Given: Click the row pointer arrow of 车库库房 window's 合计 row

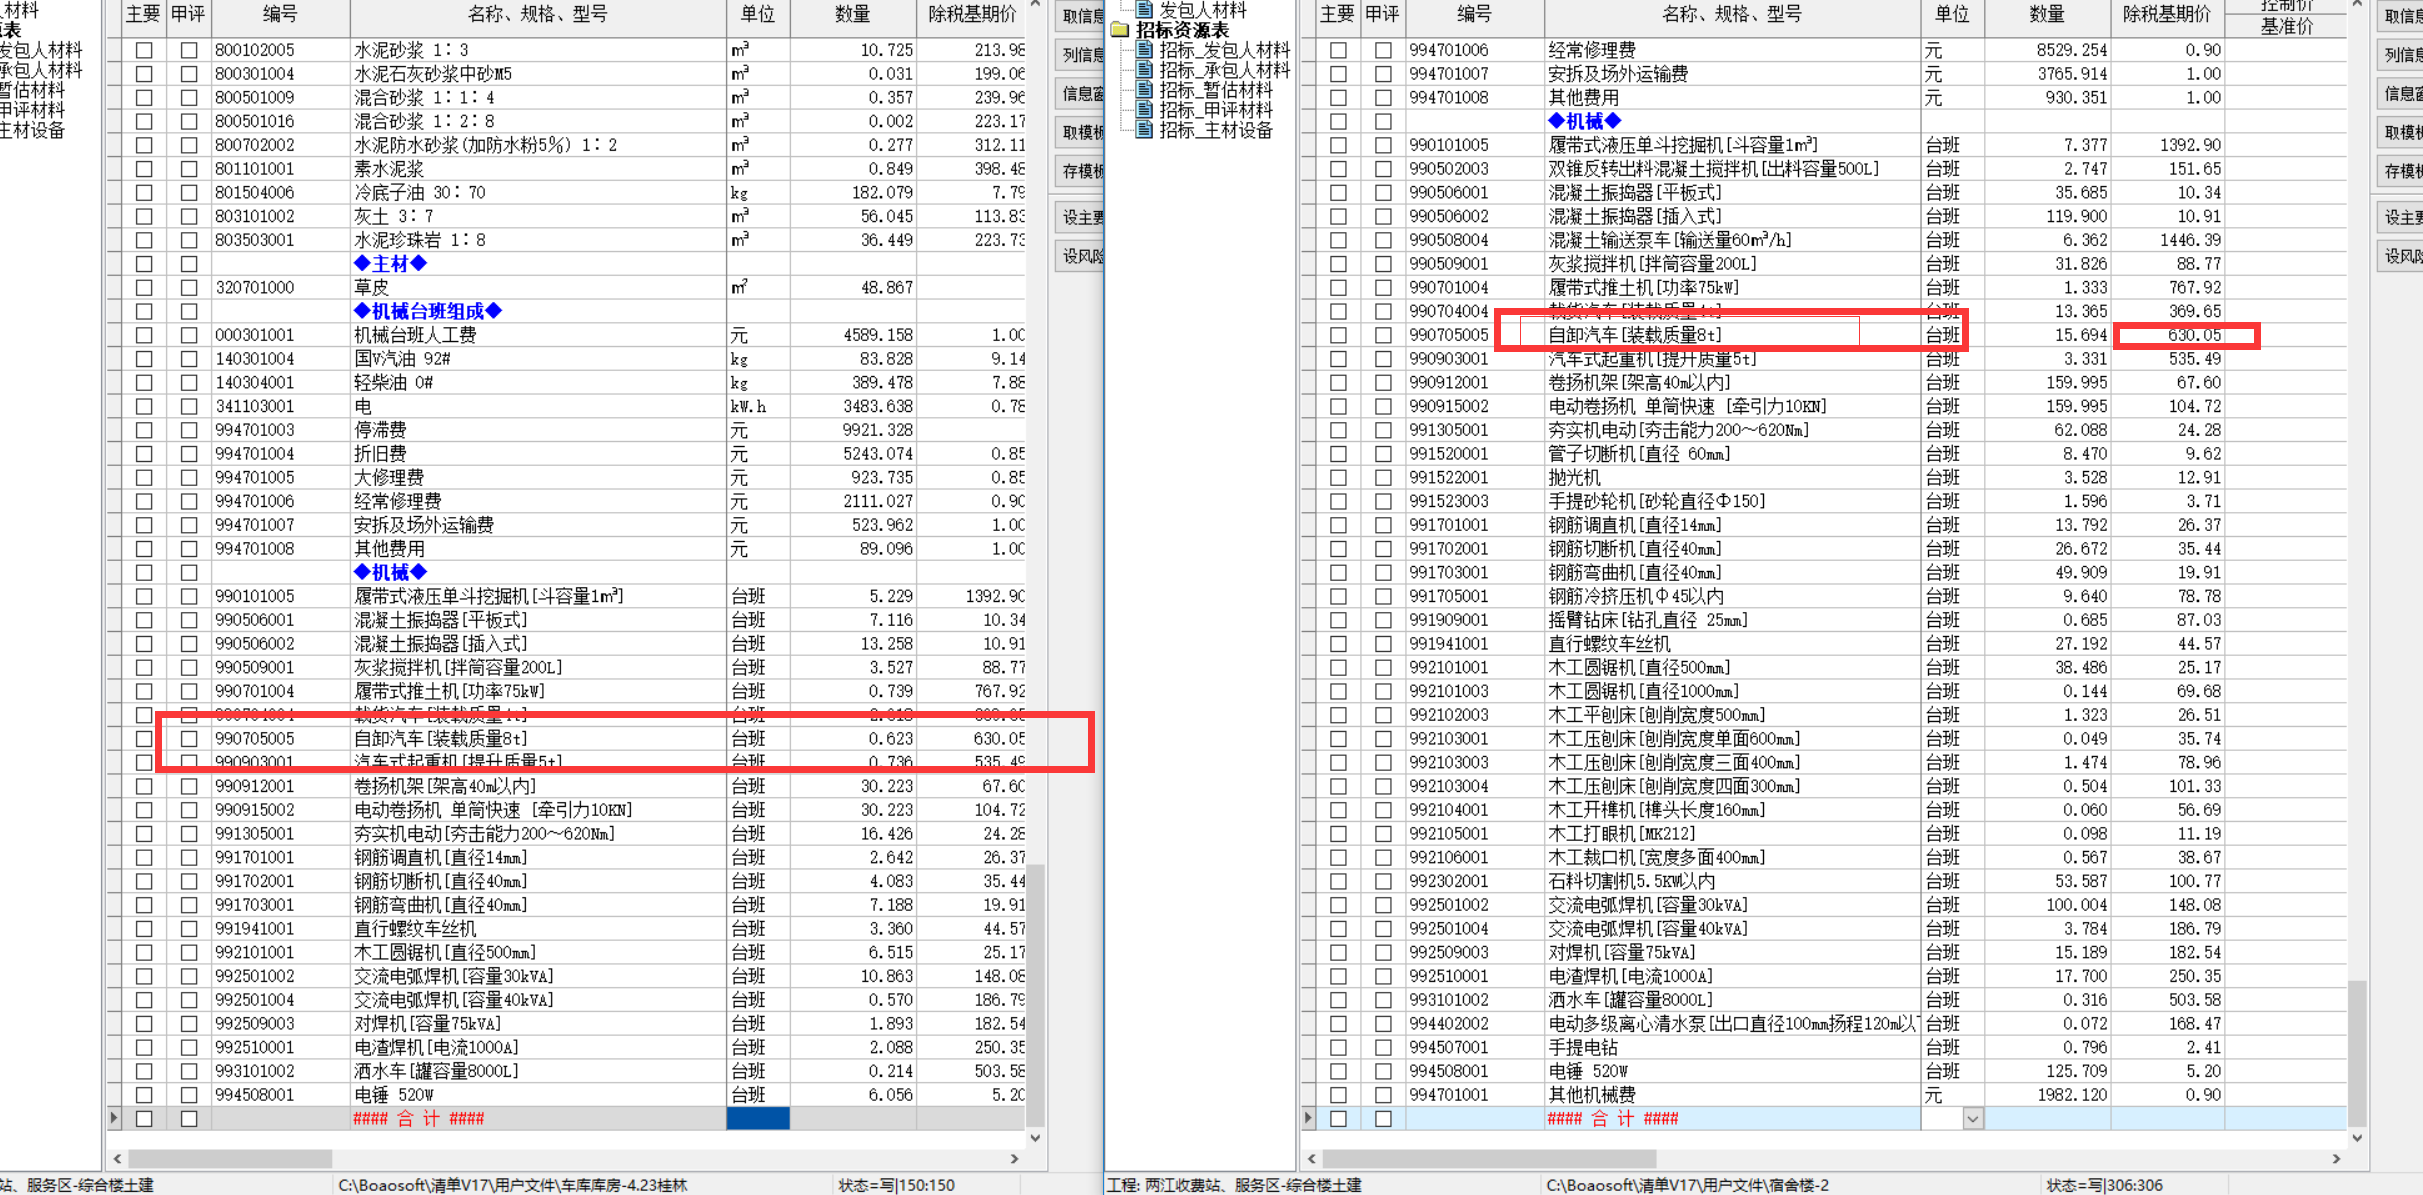Looking at the screenshot, I should click(x=114, y=1118).
